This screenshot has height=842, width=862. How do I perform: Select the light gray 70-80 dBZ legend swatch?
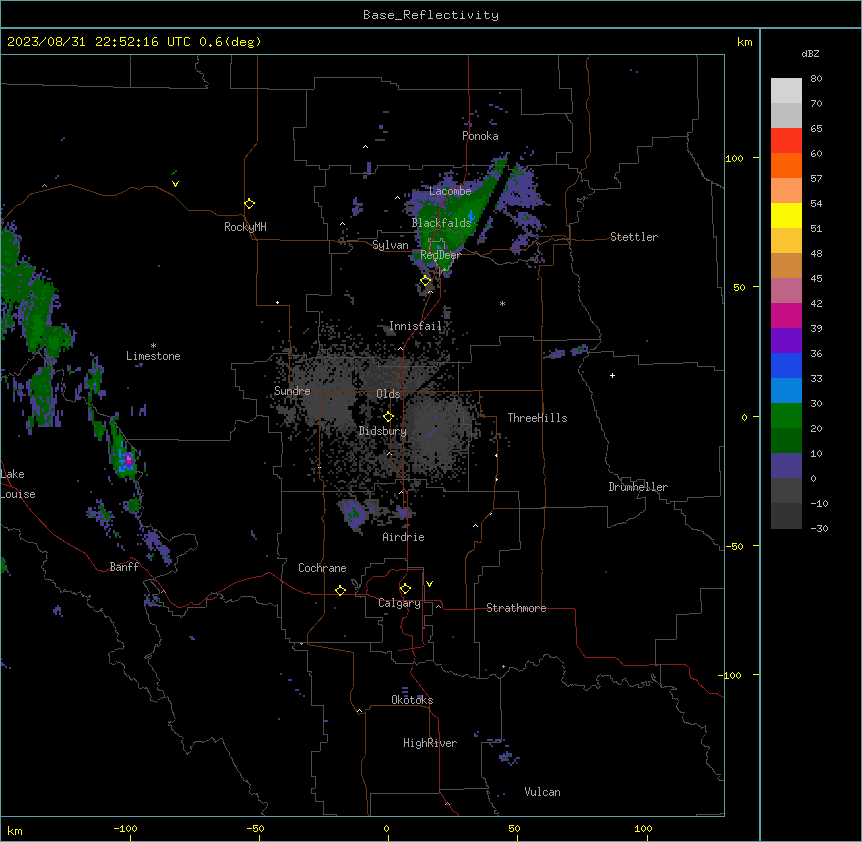coord(786,91)
